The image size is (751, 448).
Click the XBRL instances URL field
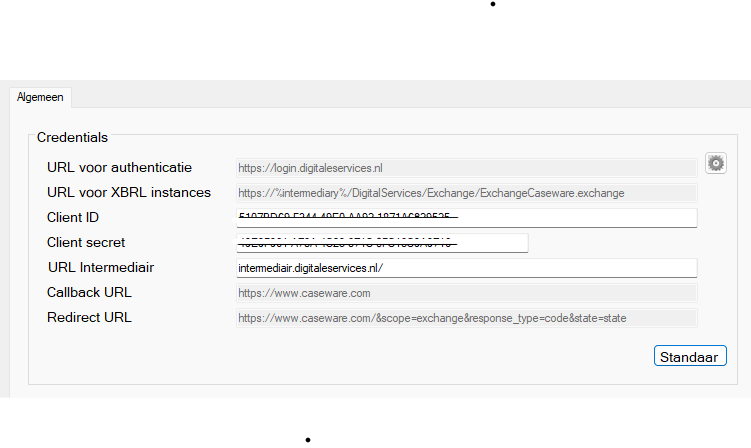click(x=467, y=193)
